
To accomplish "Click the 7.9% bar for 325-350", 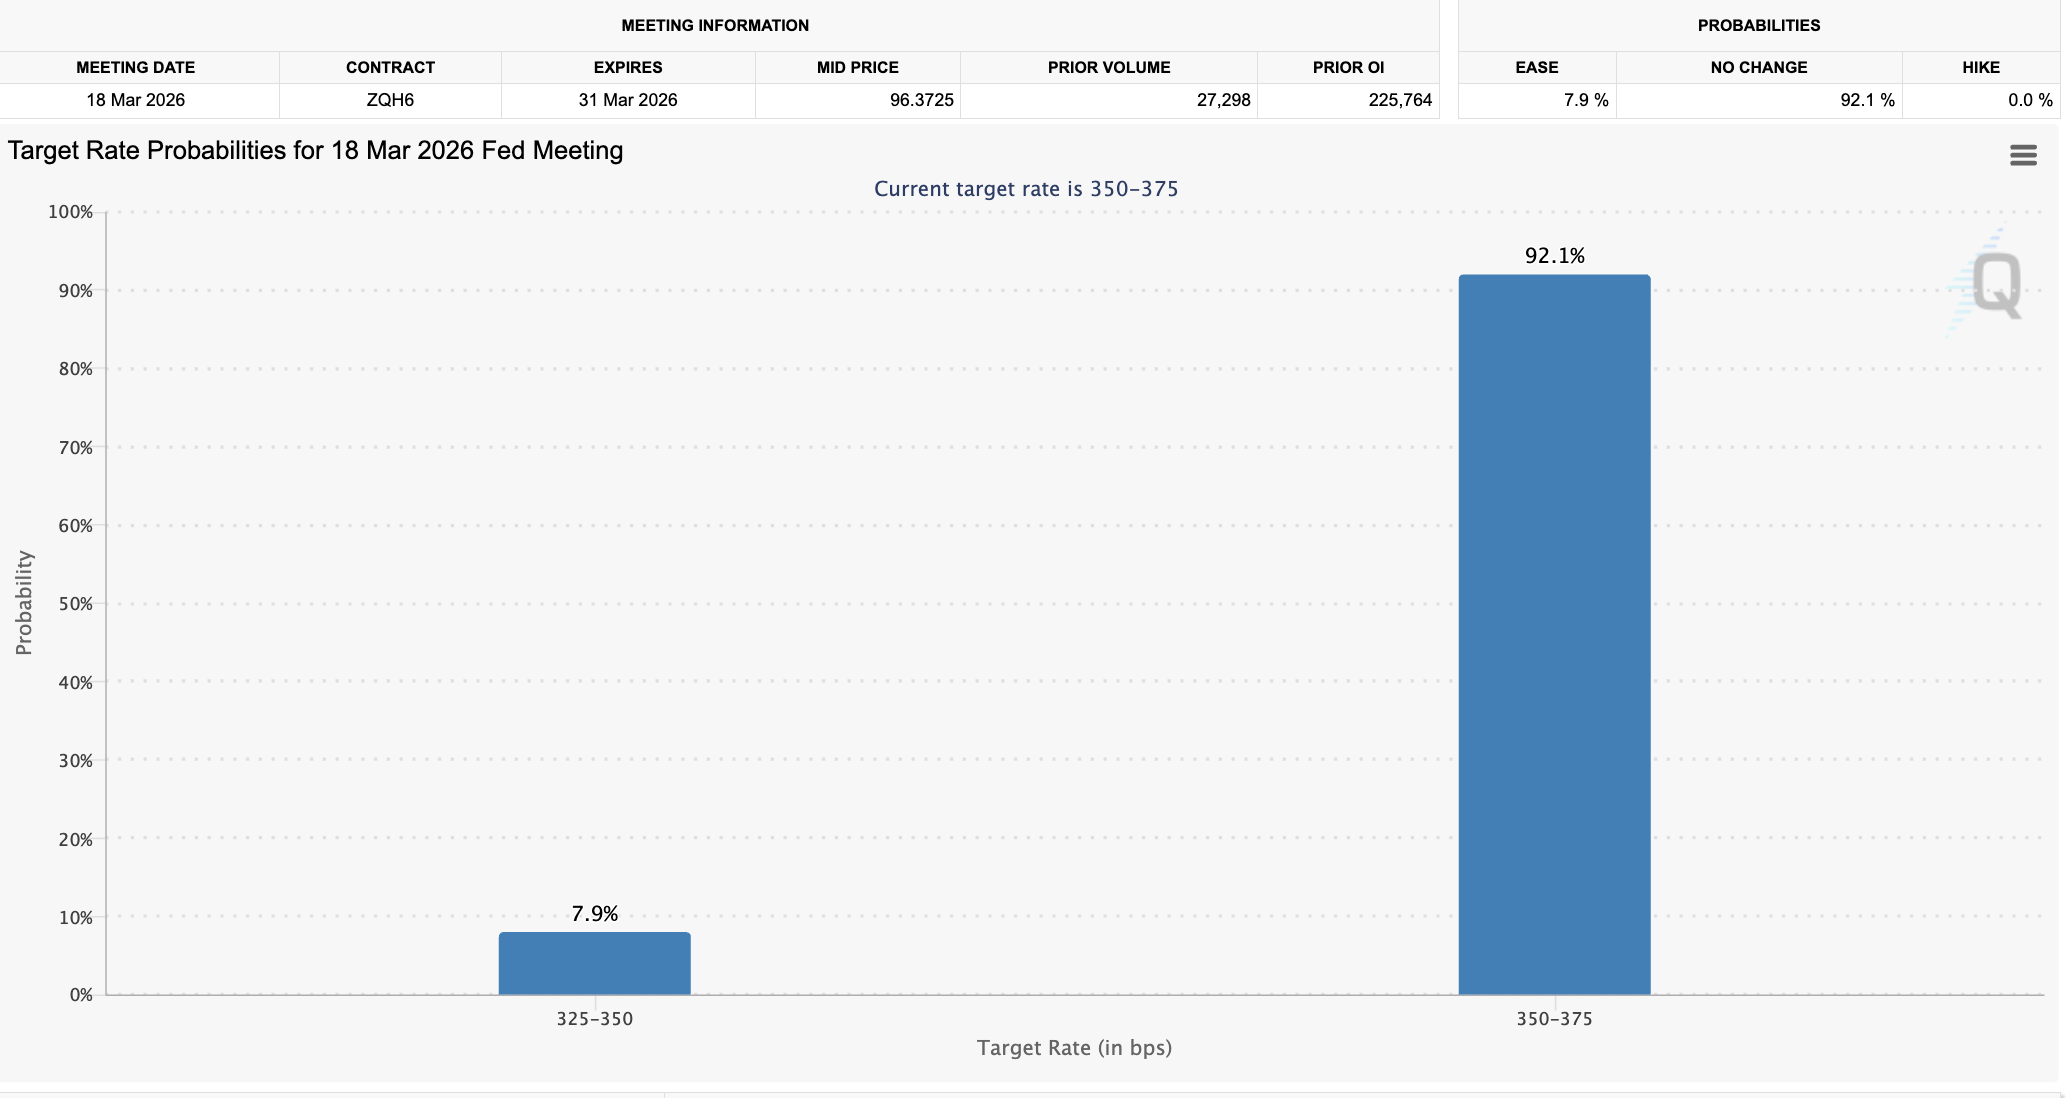I will point(594,963).
